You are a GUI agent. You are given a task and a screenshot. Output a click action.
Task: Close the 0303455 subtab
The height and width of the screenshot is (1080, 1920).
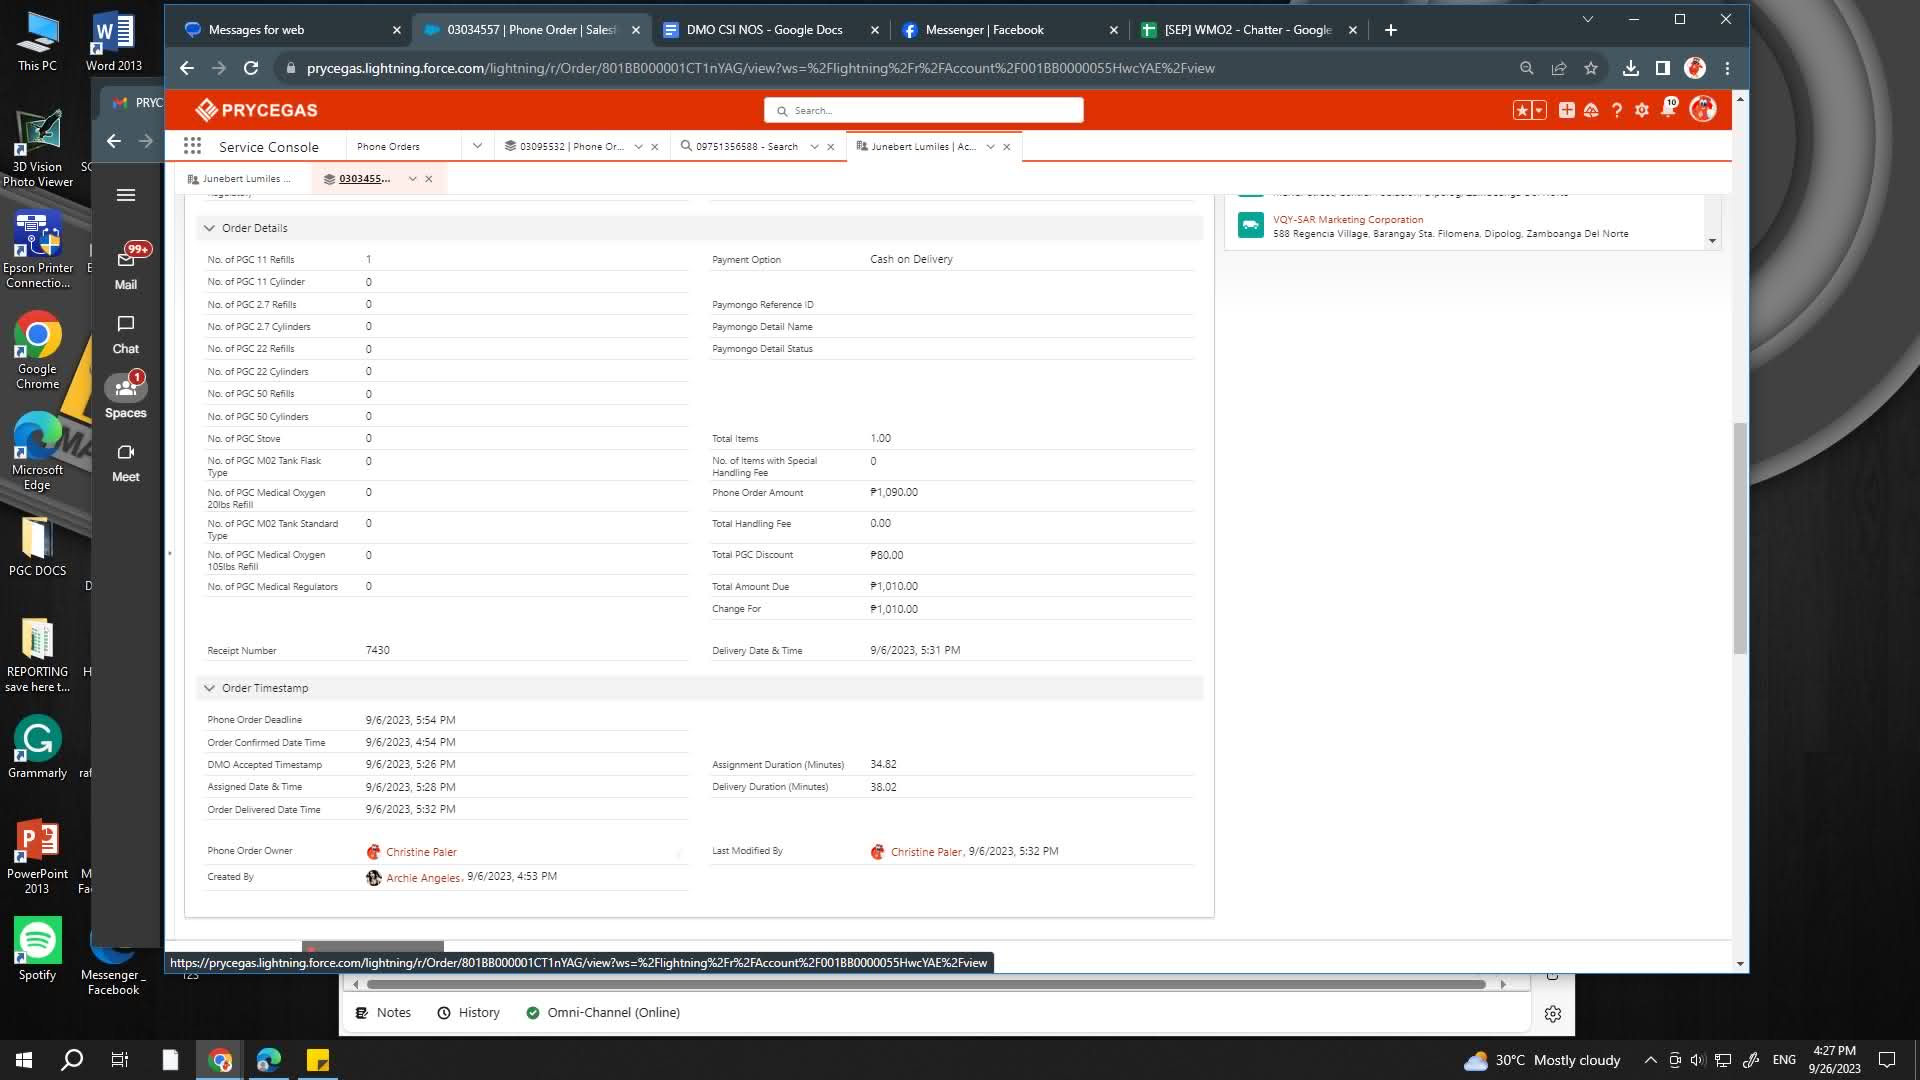click(429, 179)
